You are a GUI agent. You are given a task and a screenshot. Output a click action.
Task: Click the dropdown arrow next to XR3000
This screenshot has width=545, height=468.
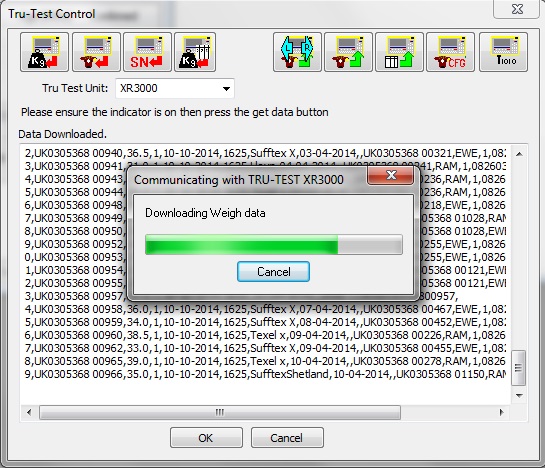(x=226, y=89)
